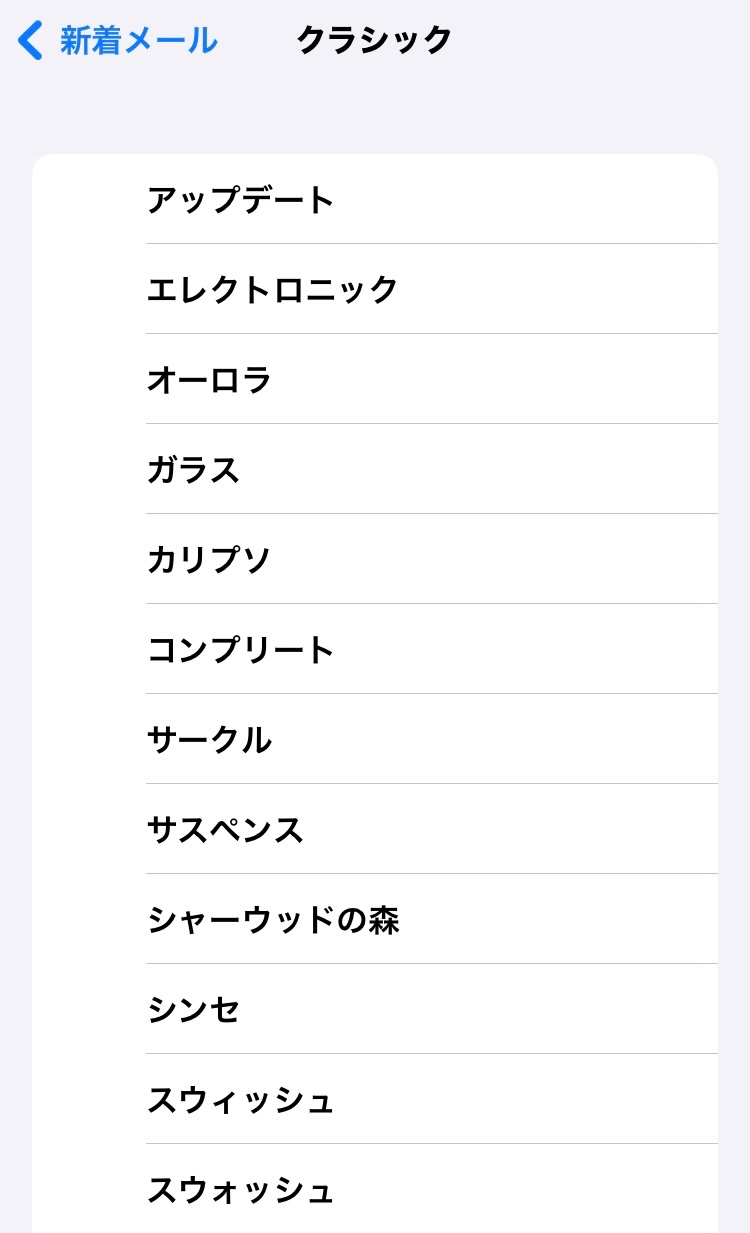Tap the checkmark area beside コンプリート

tap(90, 650)
